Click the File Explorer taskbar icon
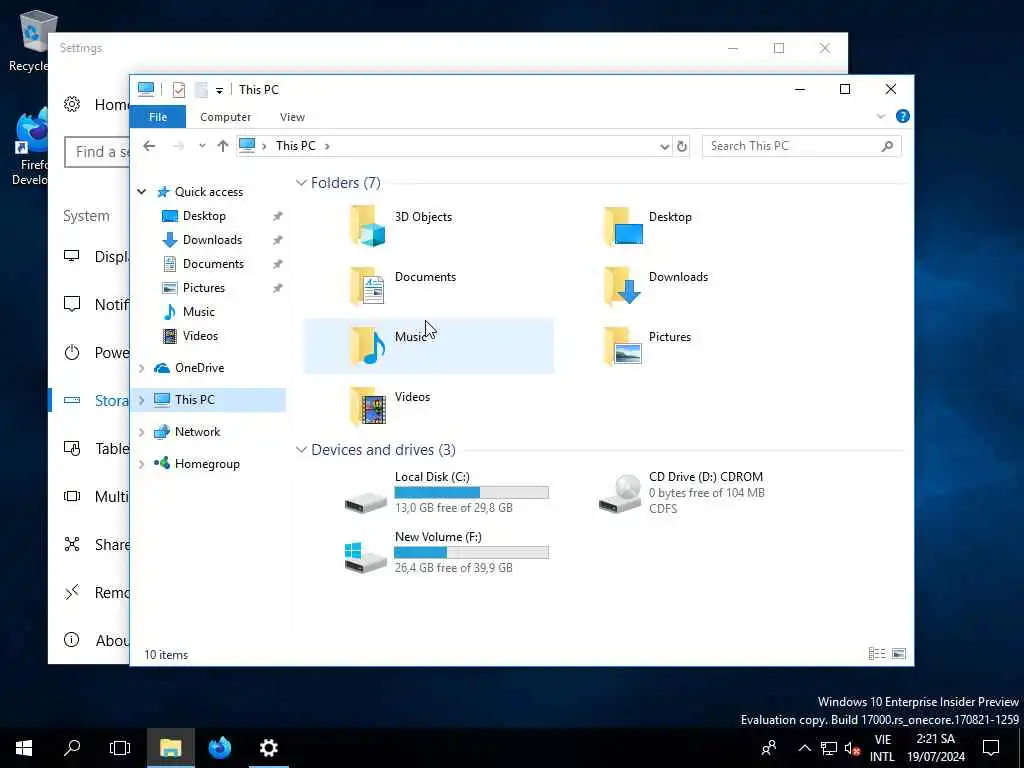Viewport: 1024px width, 768px height. [x=170, y=748]
